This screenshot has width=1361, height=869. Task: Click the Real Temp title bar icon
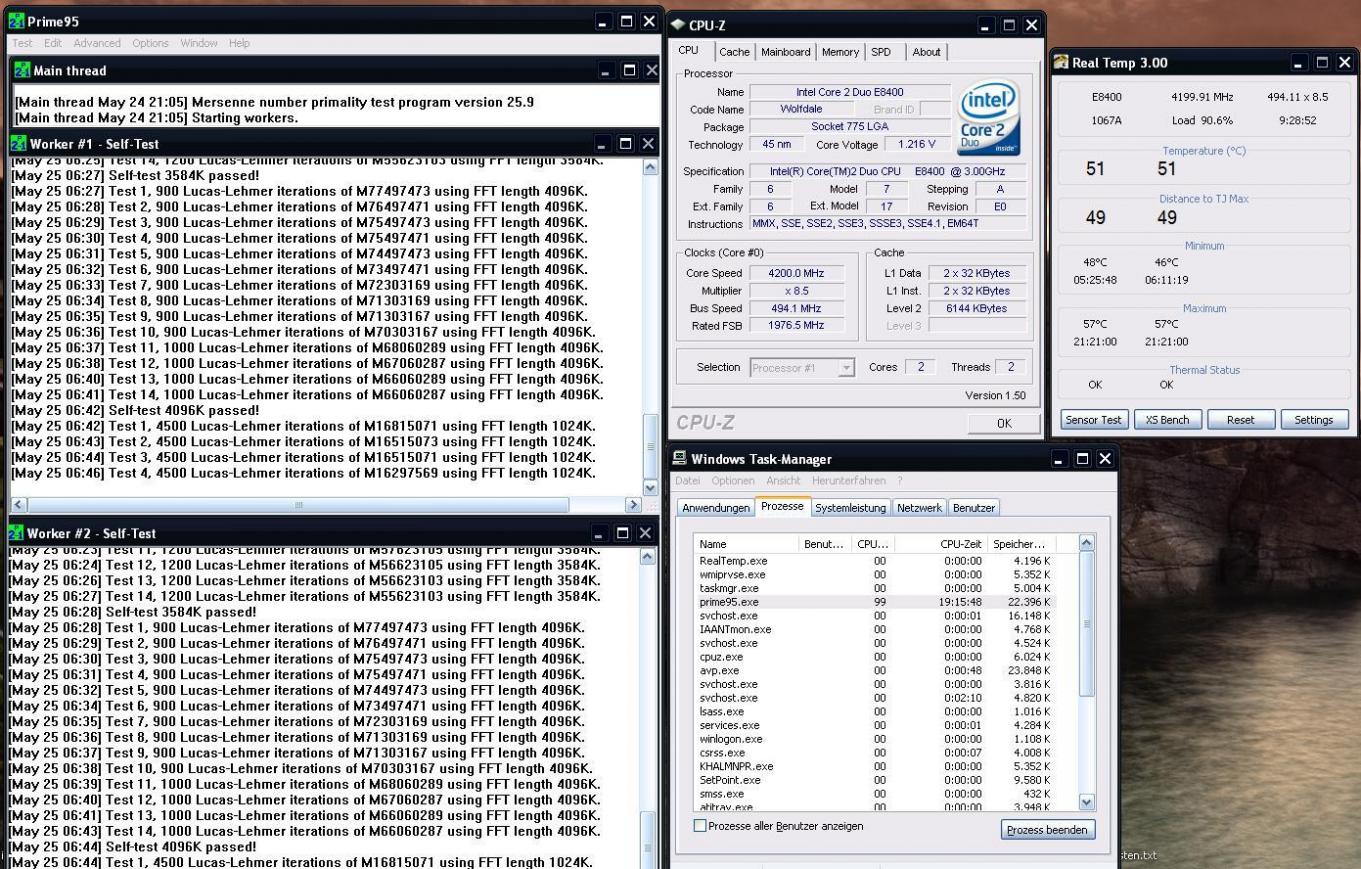[x=1061, y=62]
